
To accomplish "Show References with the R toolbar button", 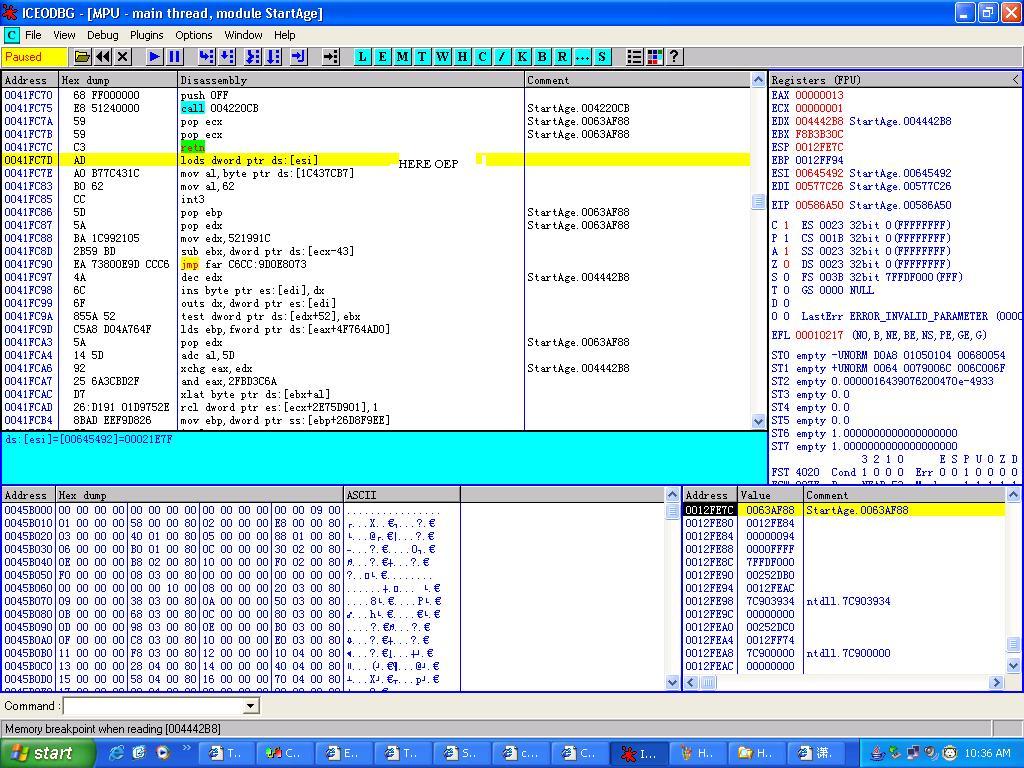I will (x=562, y=57).
